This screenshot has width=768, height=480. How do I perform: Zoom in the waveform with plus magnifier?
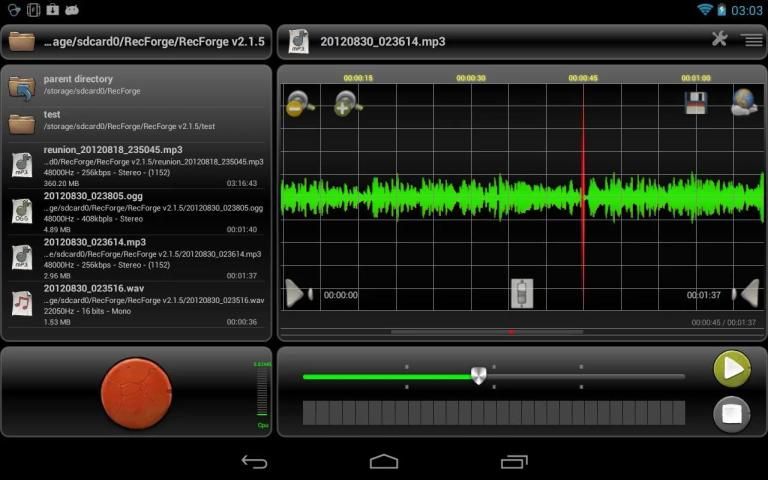click(x=347, y=103)
